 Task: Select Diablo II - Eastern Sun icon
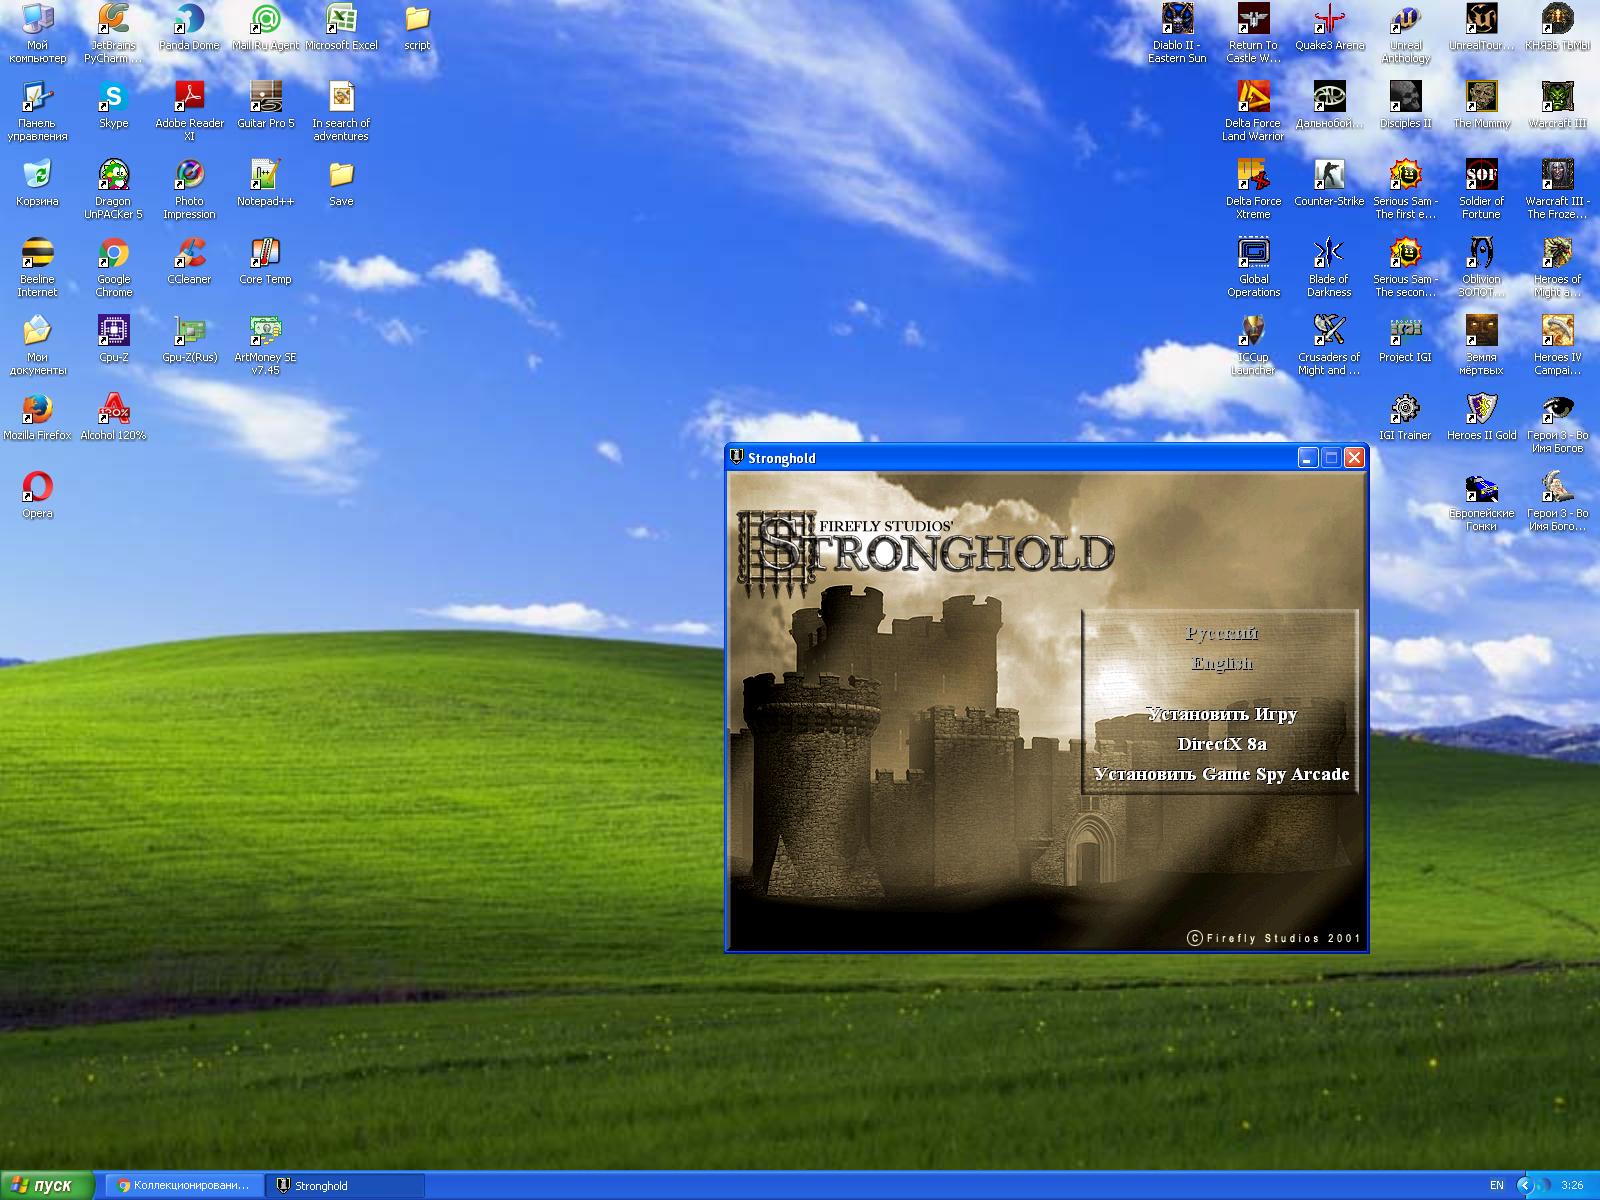point(1177,33)
